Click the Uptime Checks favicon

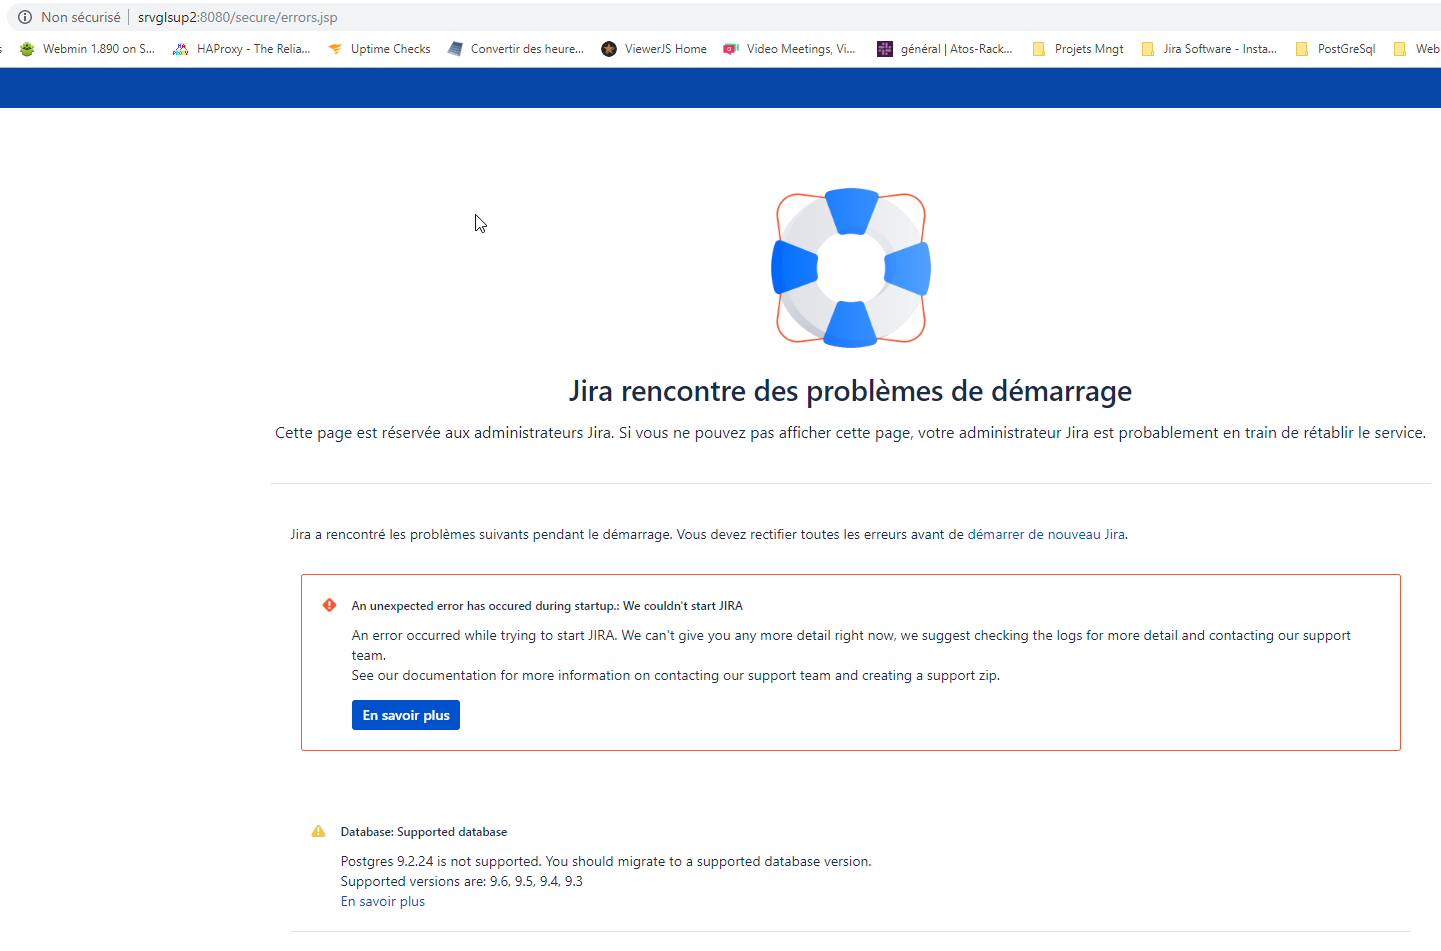pyautogui.click(x=335, y=49)
